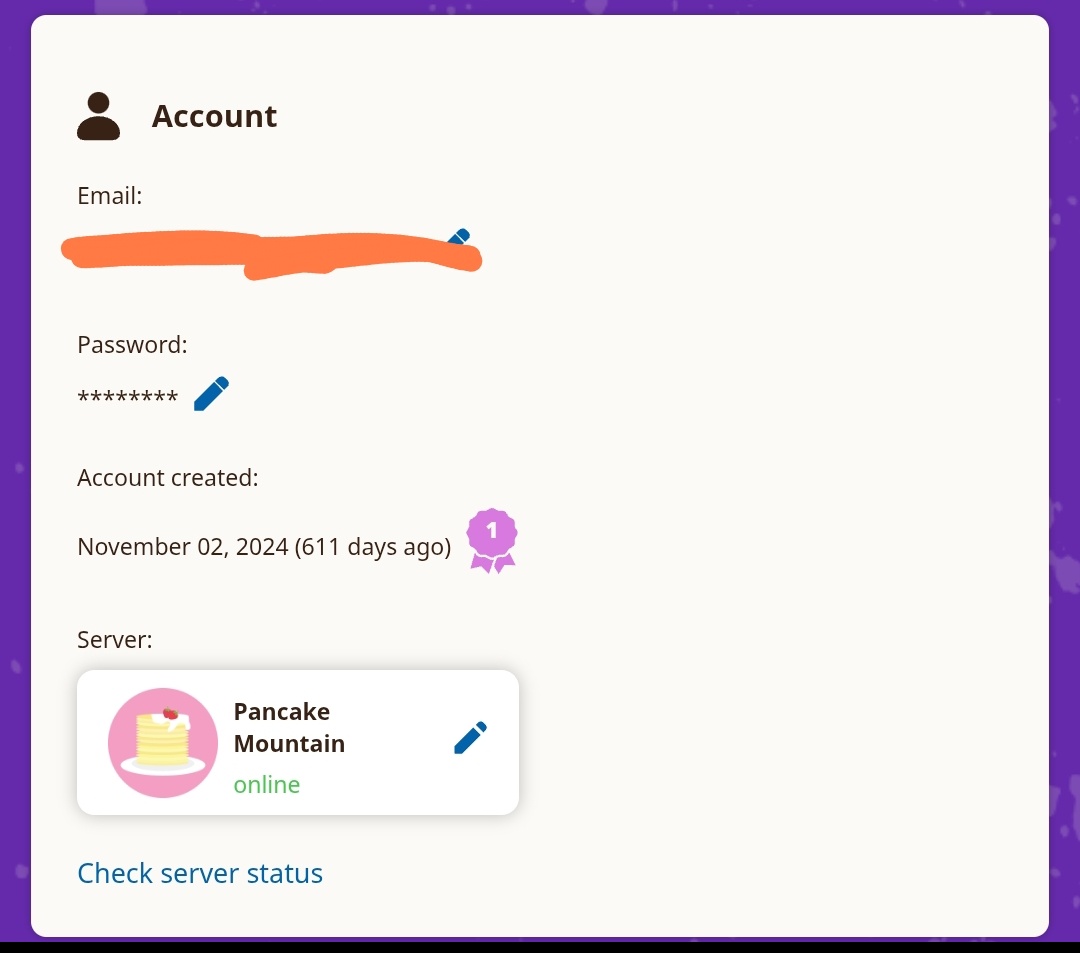Click the pencil icon to edit password

click(x=211, y=394)
